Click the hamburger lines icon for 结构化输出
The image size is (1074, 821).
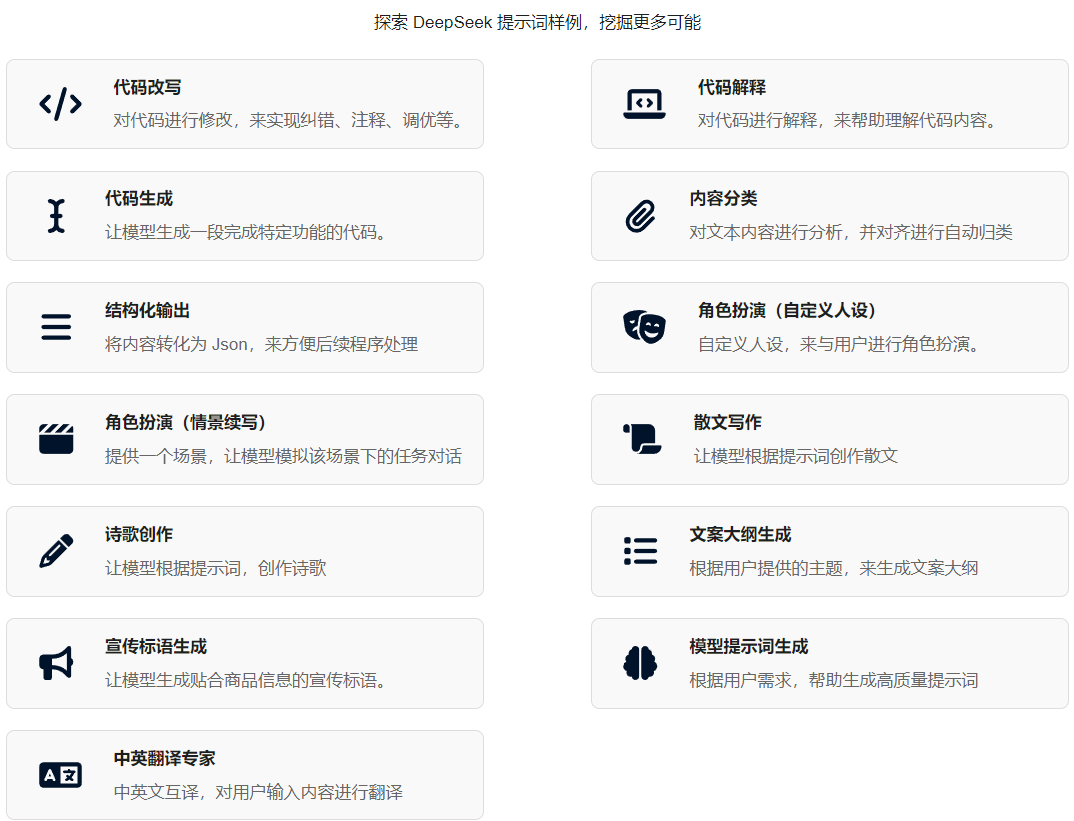coord(56,327)
